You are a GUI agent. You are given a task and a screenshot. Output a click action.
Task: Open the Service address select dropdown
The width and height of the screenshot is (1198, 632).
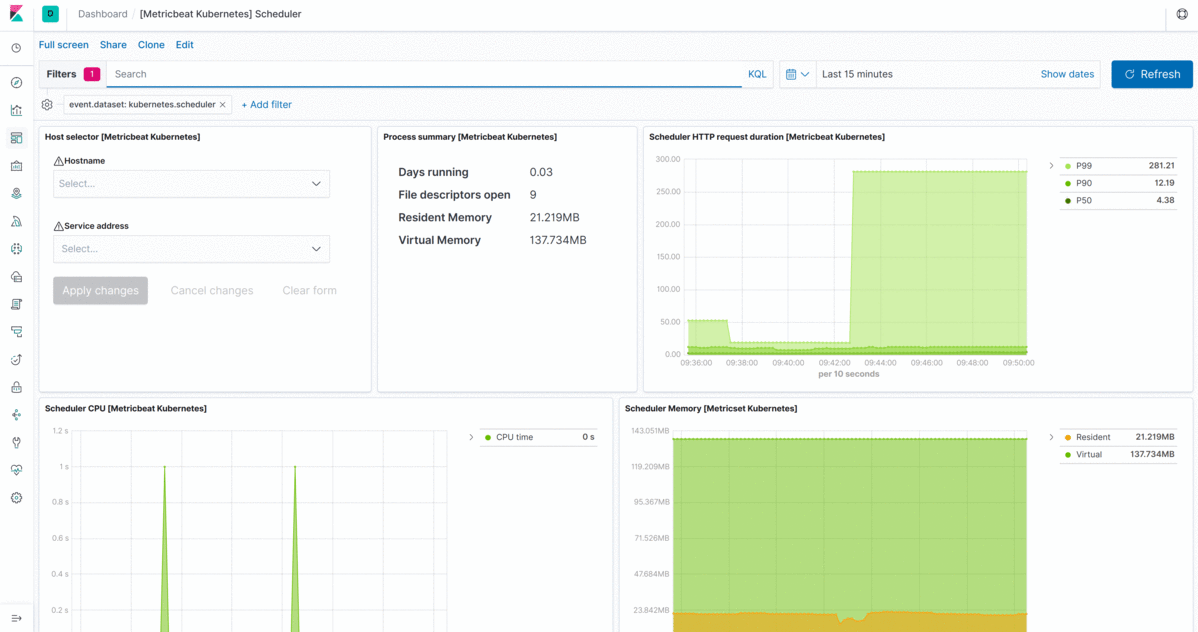pyautogui.click(x=191, y=248)
